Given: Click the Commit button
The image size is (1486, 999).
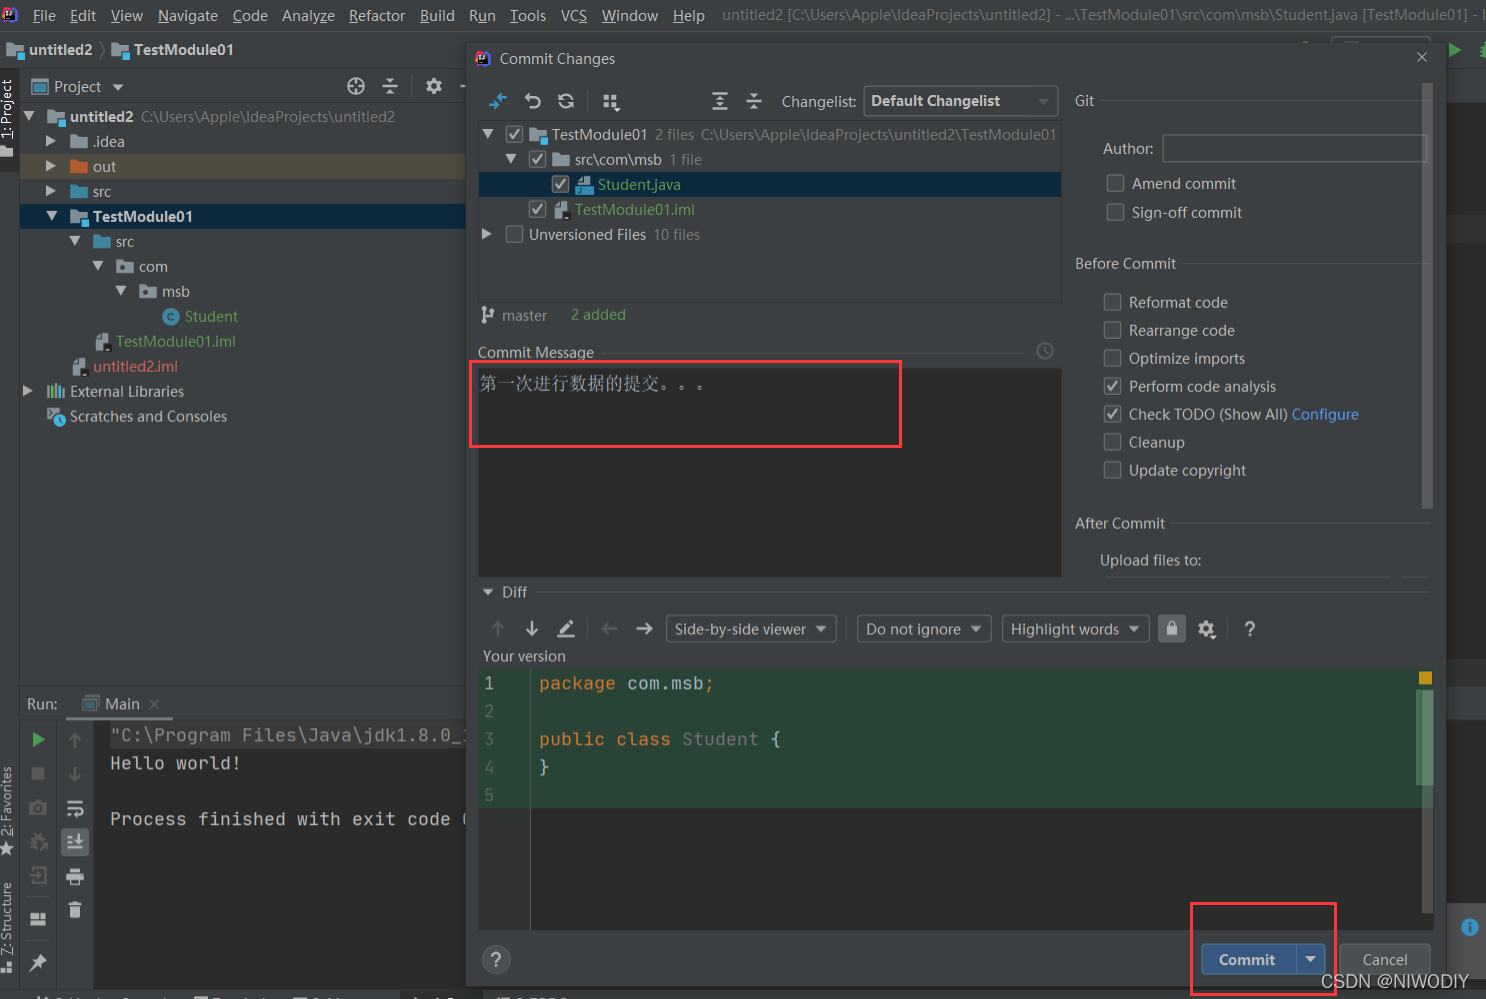Looking at the screenshot, I should click(x=1248, y=960).
